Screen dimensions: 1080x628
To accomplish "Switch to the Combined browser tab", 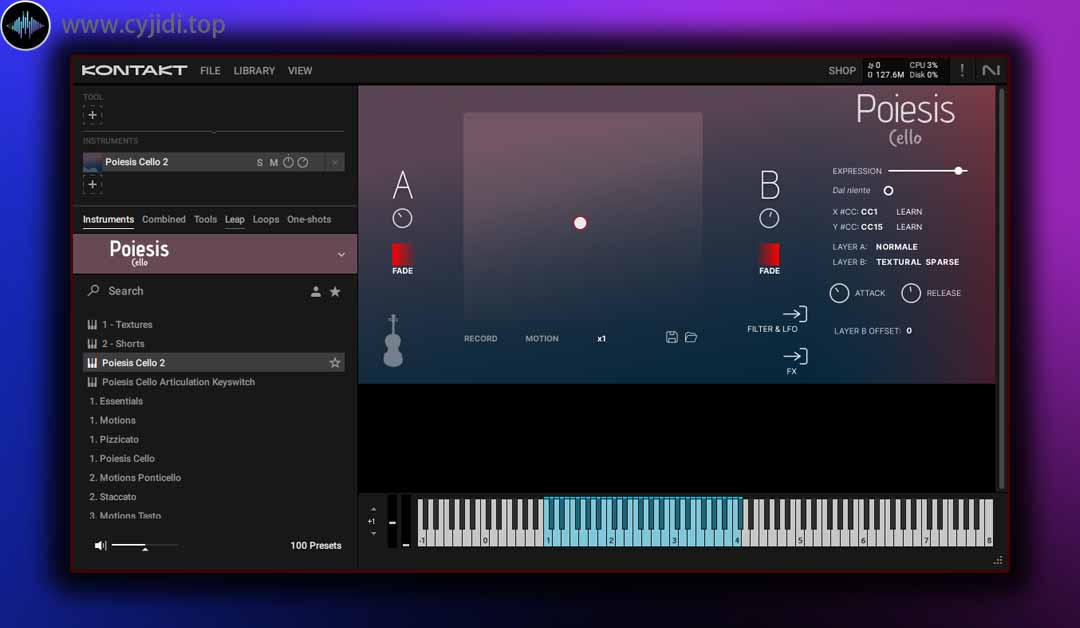I will click(164, 219).
